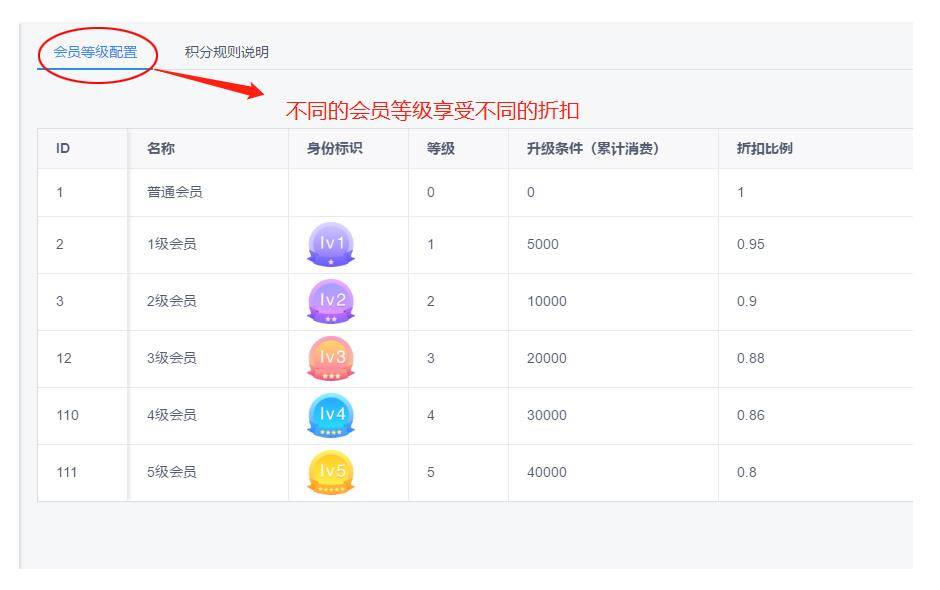Click the lv1 membership badge icon

(x=331, y=245)
